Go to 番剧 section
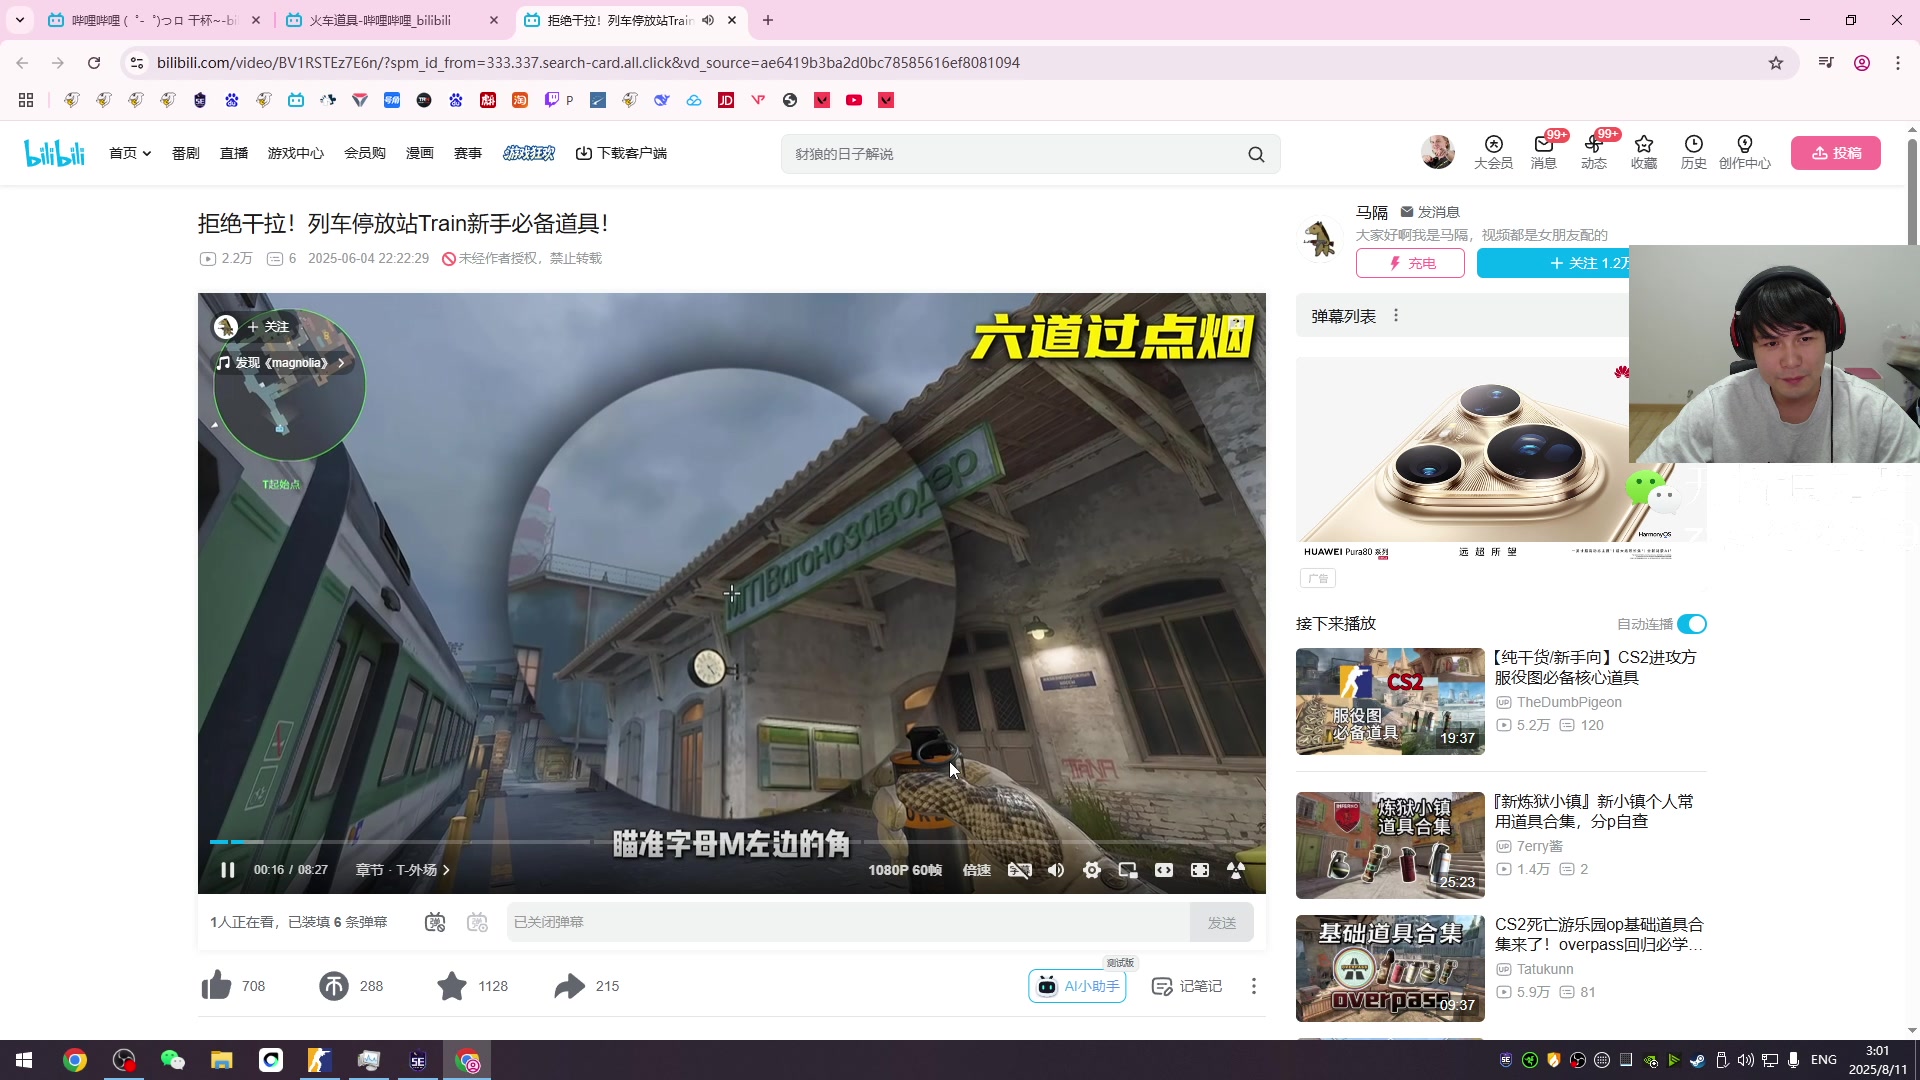 (x=186, y=153)
